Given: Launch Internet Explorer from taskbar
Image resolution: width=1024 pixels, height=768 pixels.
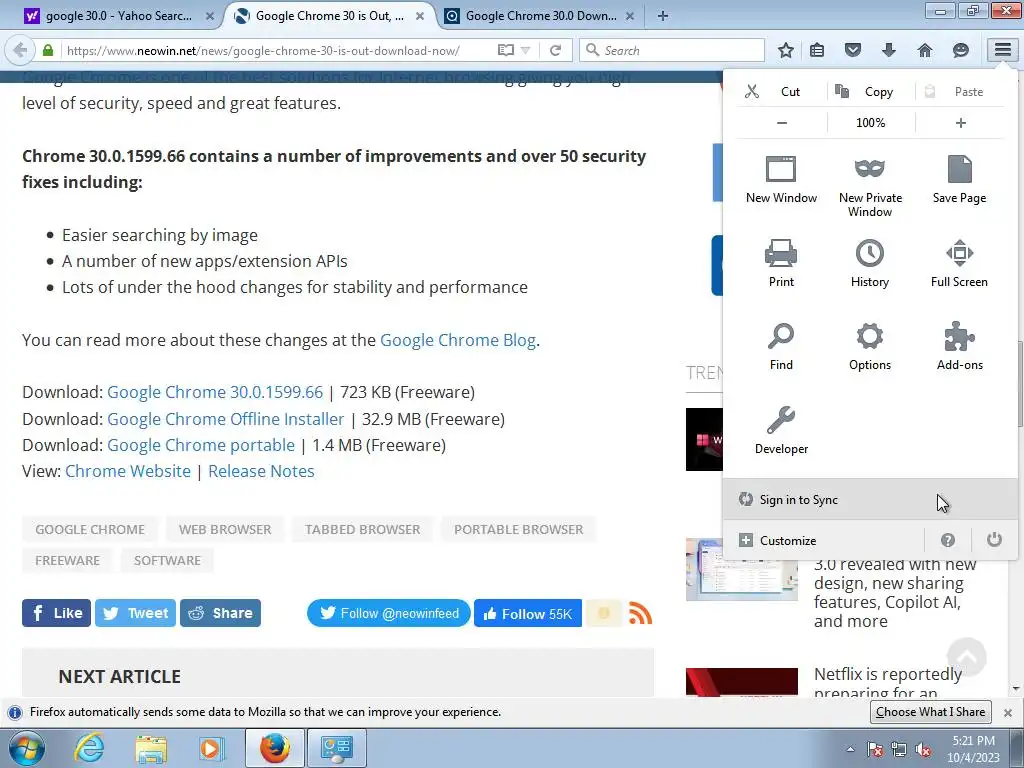Looking at the screenshot, I should pos(89,748).
